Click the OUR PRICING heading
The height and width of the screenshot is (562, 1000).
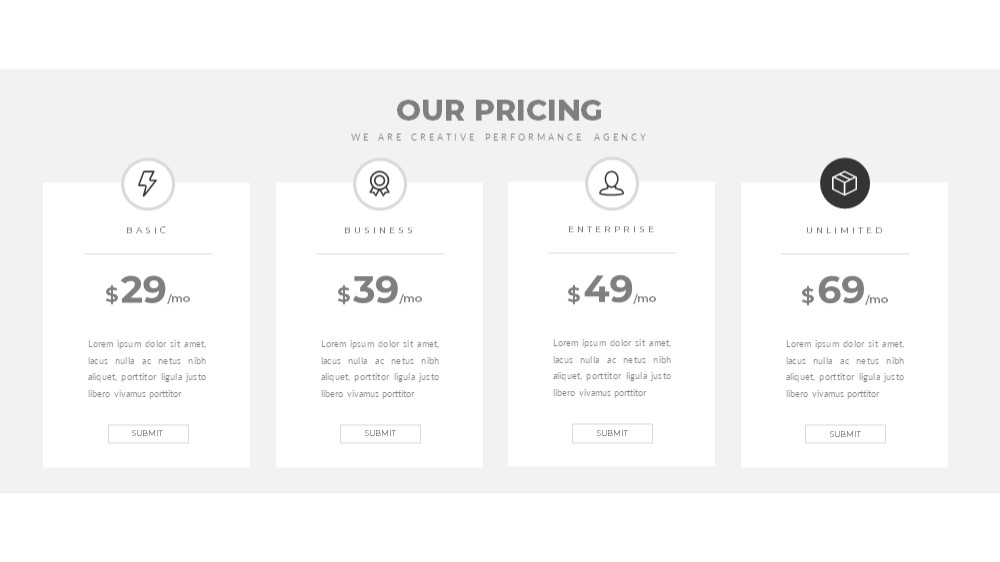(499, 110)
